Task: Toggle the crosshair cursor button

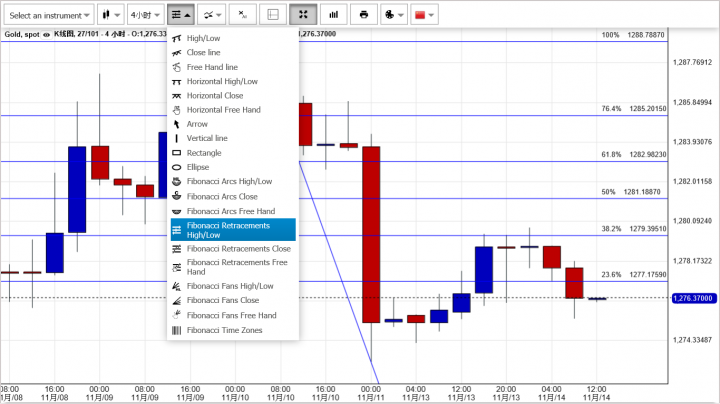Action: (x=272, y=15)
